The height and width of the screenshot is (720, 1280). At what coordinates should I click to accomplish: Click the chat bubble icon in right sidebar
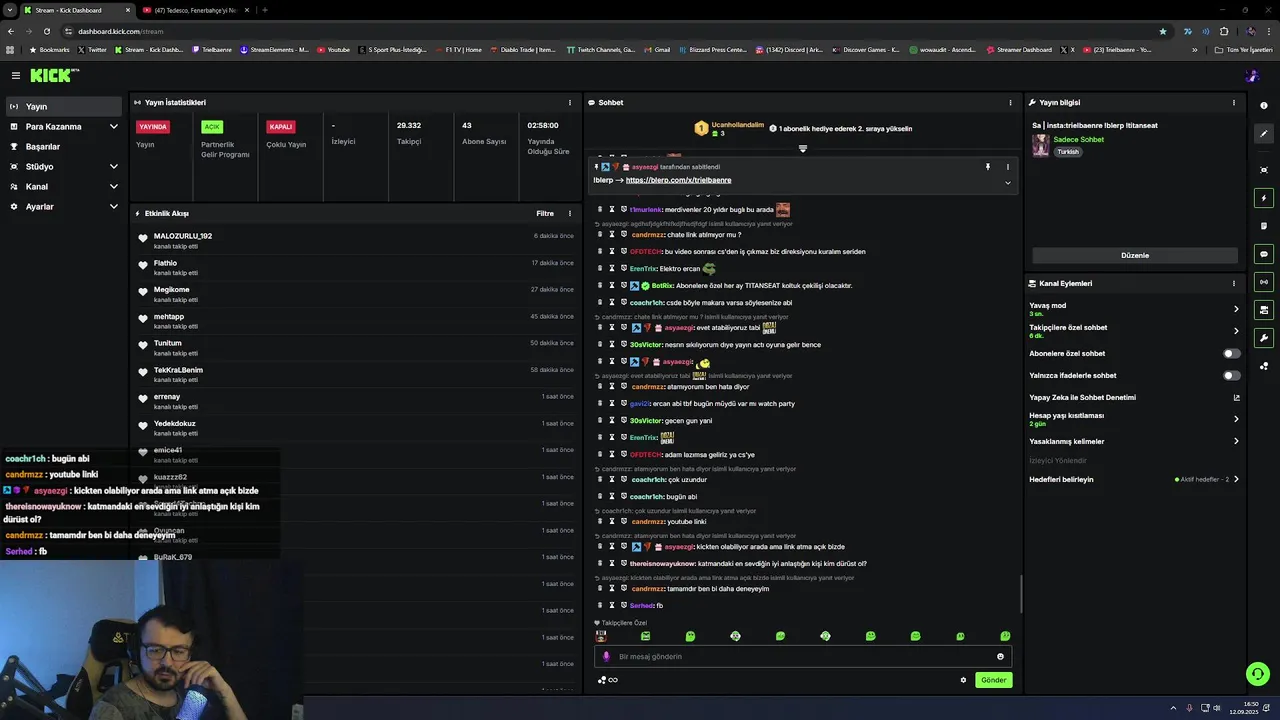(x=1264, y=254)
